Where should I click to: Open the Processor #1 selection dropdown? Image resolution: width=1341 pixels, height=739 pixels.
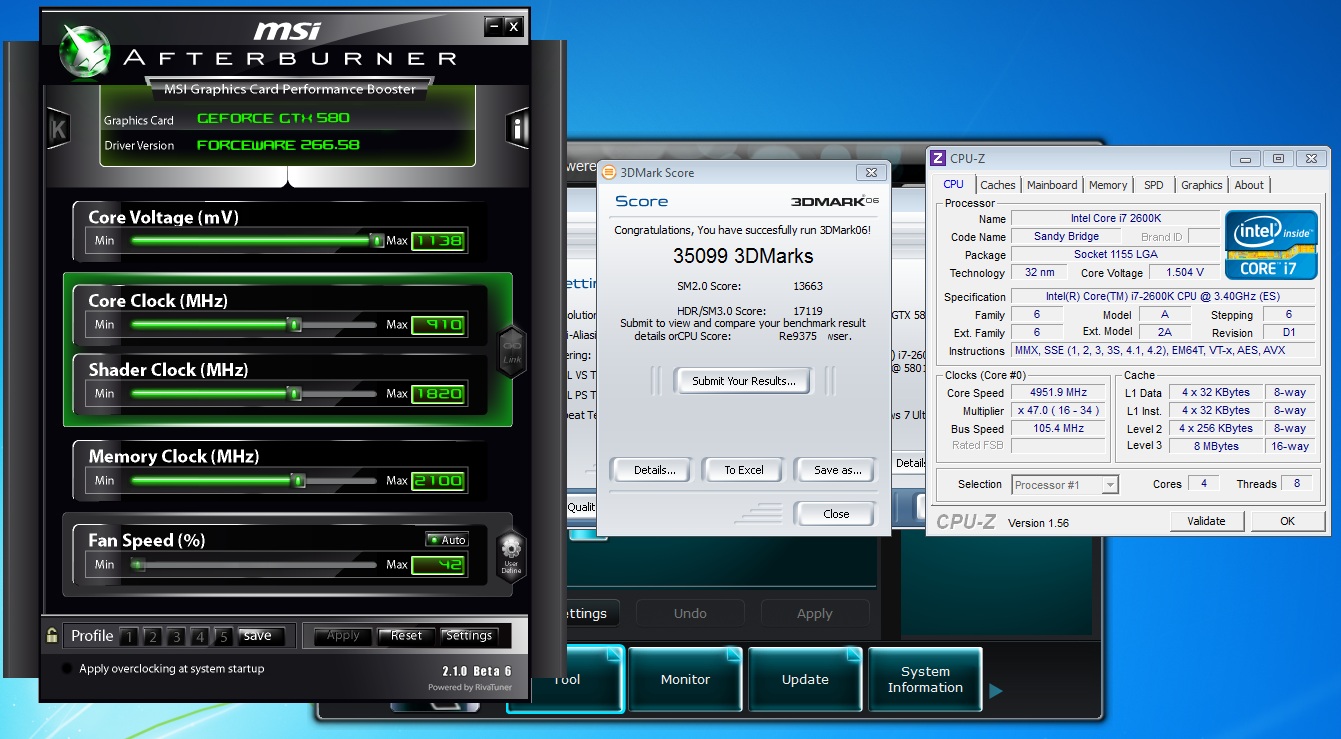1065,485
